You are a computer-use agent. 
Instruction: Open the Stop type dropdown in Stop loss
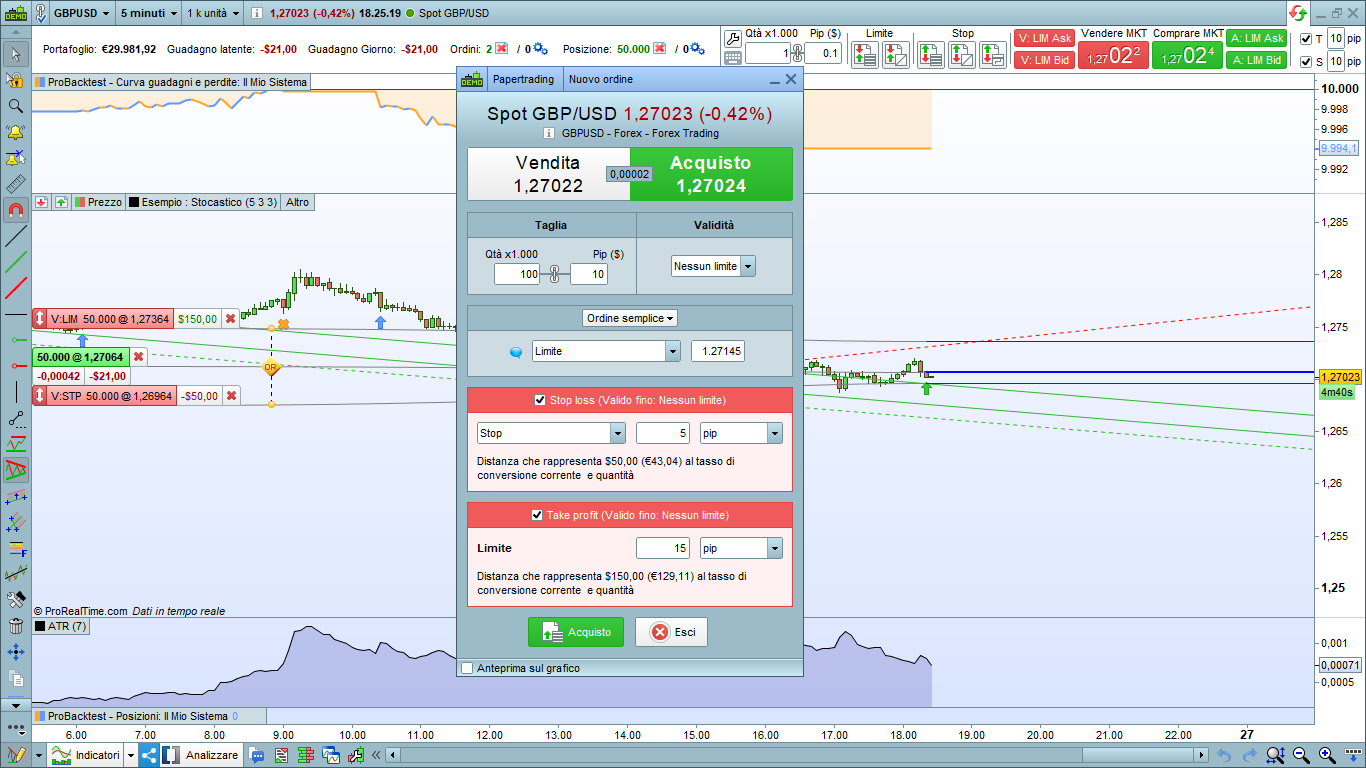click(551, 433)
